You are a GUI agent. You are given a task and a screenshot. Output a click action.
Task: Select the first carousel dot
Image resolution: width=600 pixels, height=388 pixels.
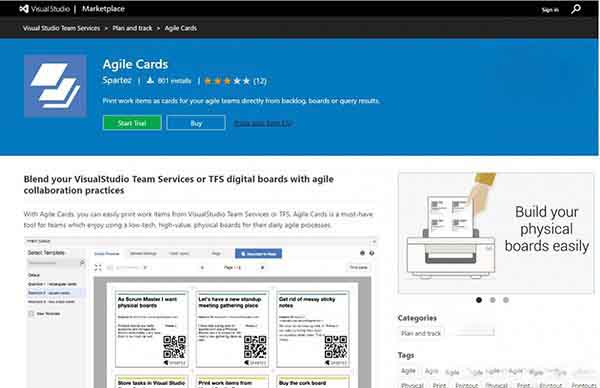click(479, 300)
